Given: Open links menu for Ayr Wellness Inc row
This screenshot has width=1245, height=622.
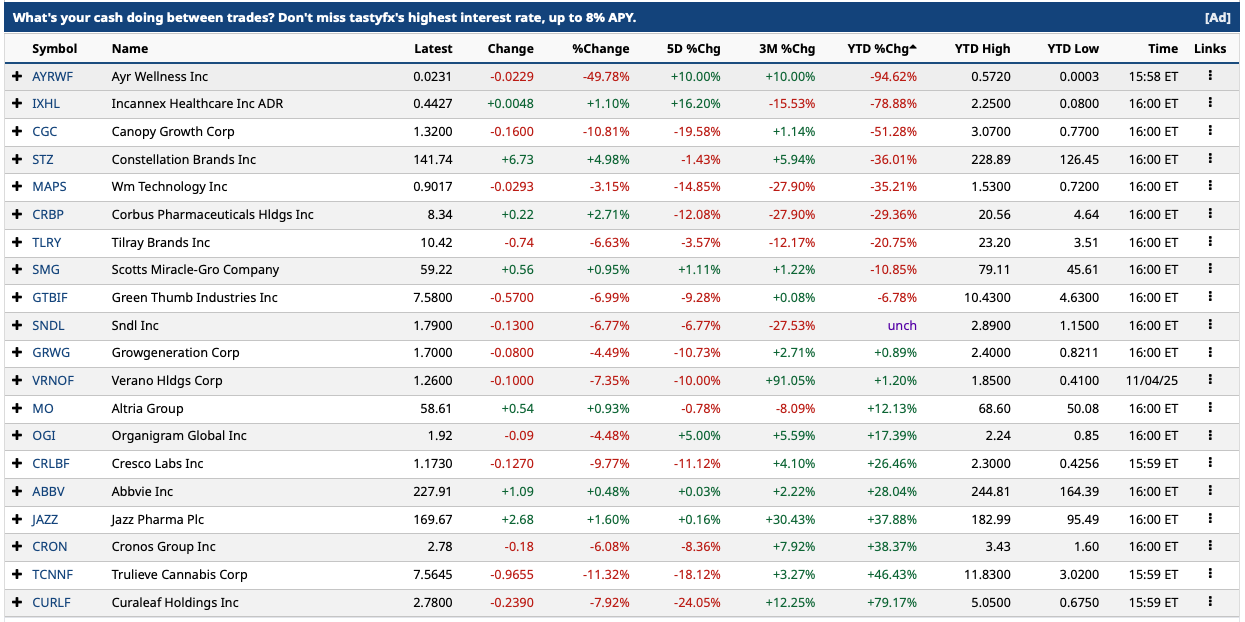Looking at the screenshot, I should click(x=1210, y=76).
